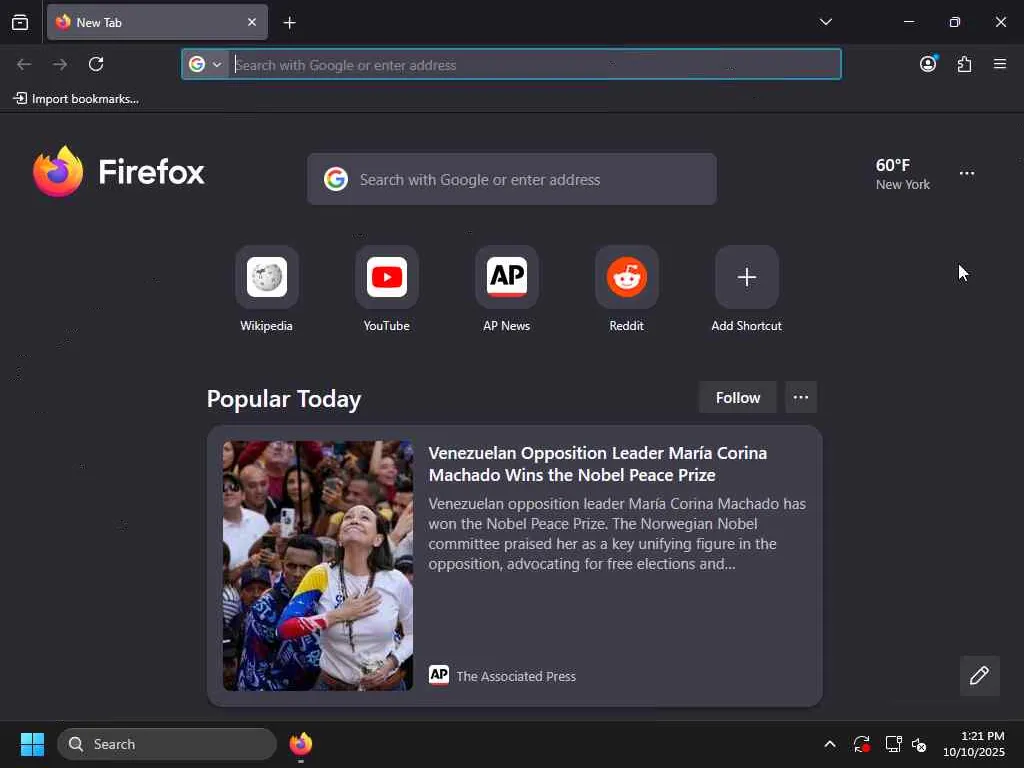Open the Windows Start menu
This screenshot has width=1024, height=768.
click(x=32, y=744)
